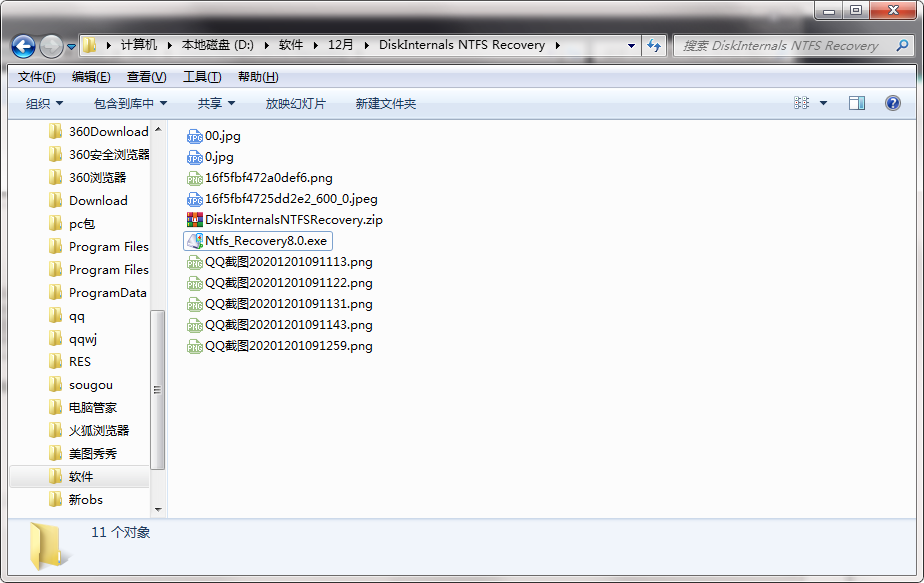The image size is (924, 583).
Task: Select file 16f5fbf472a0def6.png
Action: [x=260, y=178]
